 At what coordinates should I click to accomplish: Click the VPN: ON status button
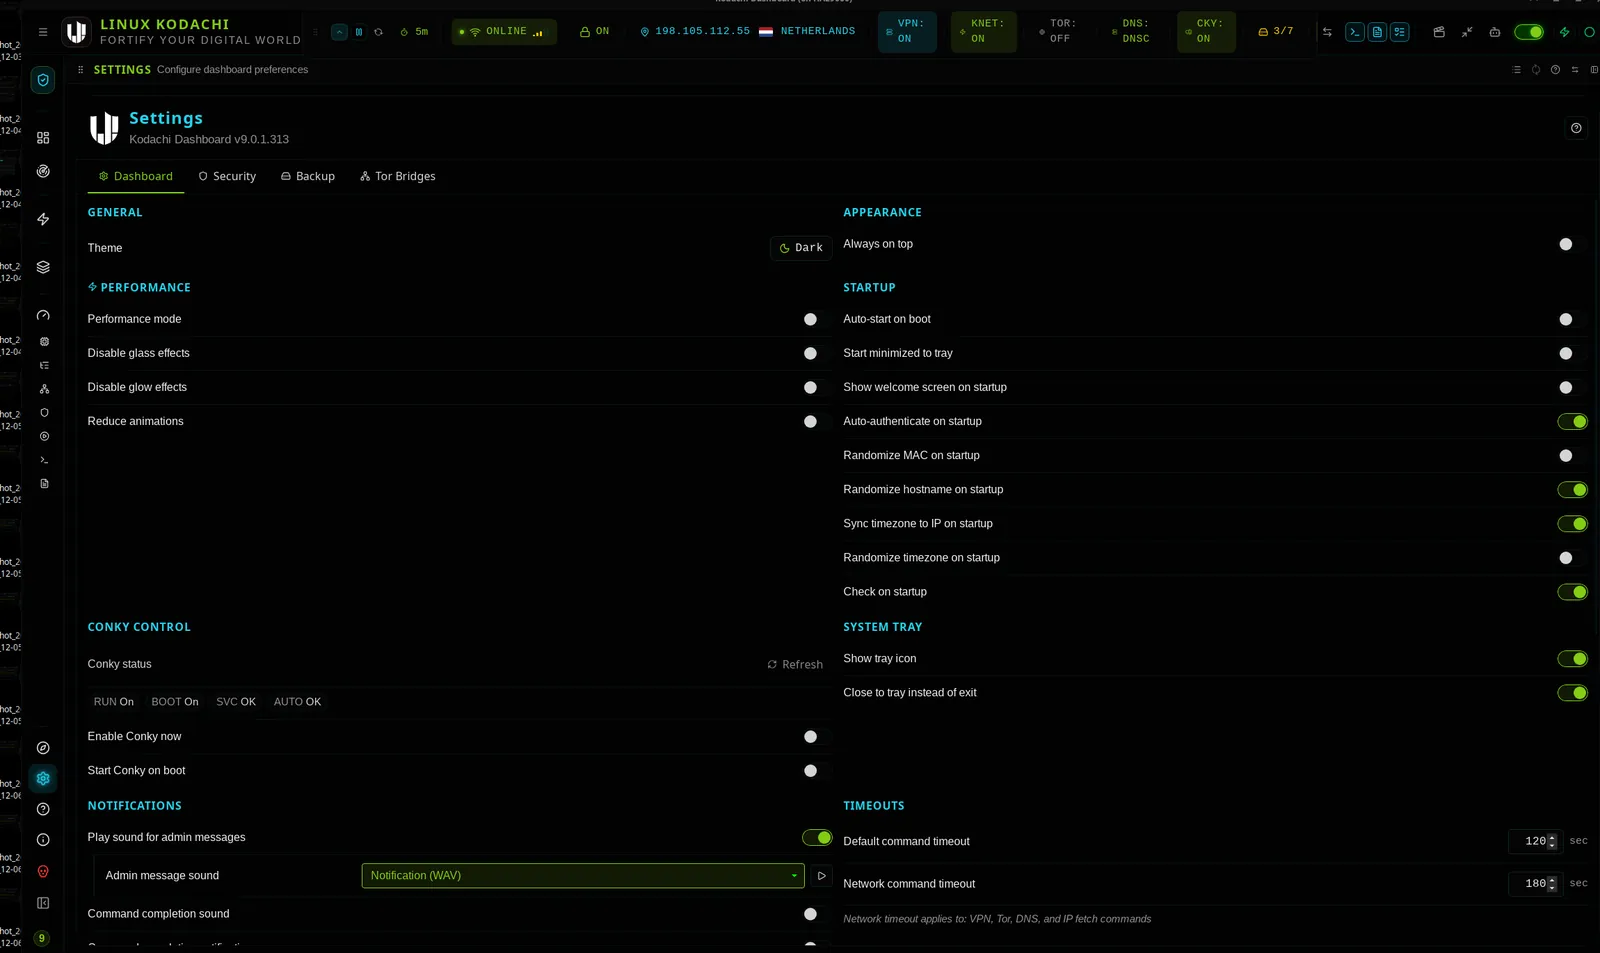(x=907, y=32)
